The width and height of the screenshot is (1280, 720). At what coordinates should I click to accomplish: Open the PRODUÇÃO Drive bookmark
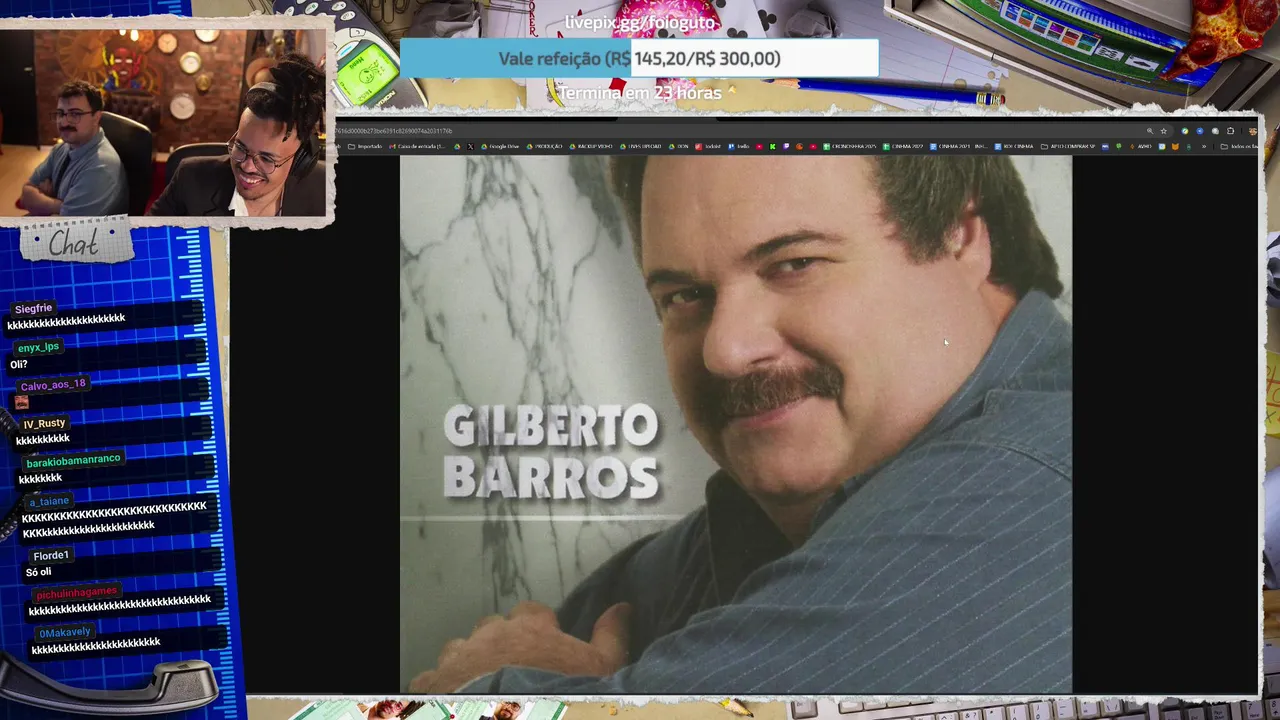point(544,146)
